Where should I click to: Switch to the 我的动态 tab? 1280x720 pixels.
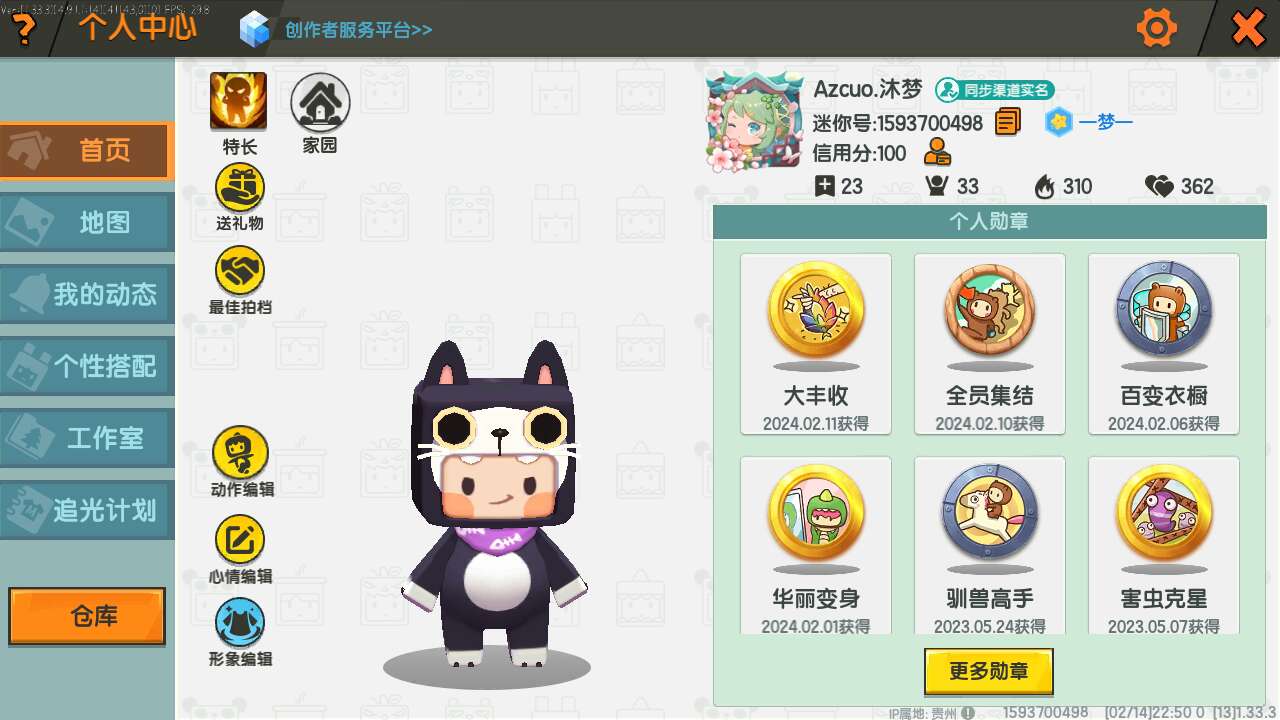pos(87,294)
